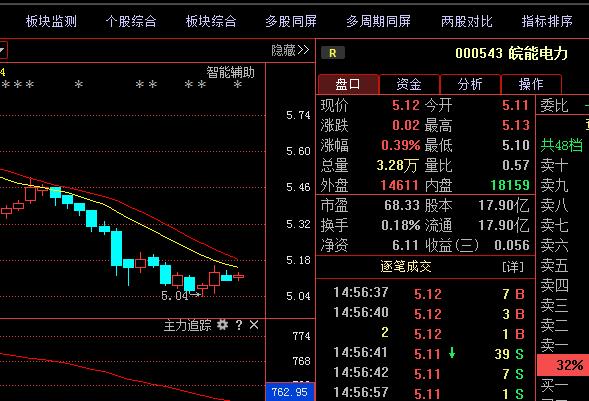
Task: Click the 量比 value 0.57
Action: coord(515,165)
